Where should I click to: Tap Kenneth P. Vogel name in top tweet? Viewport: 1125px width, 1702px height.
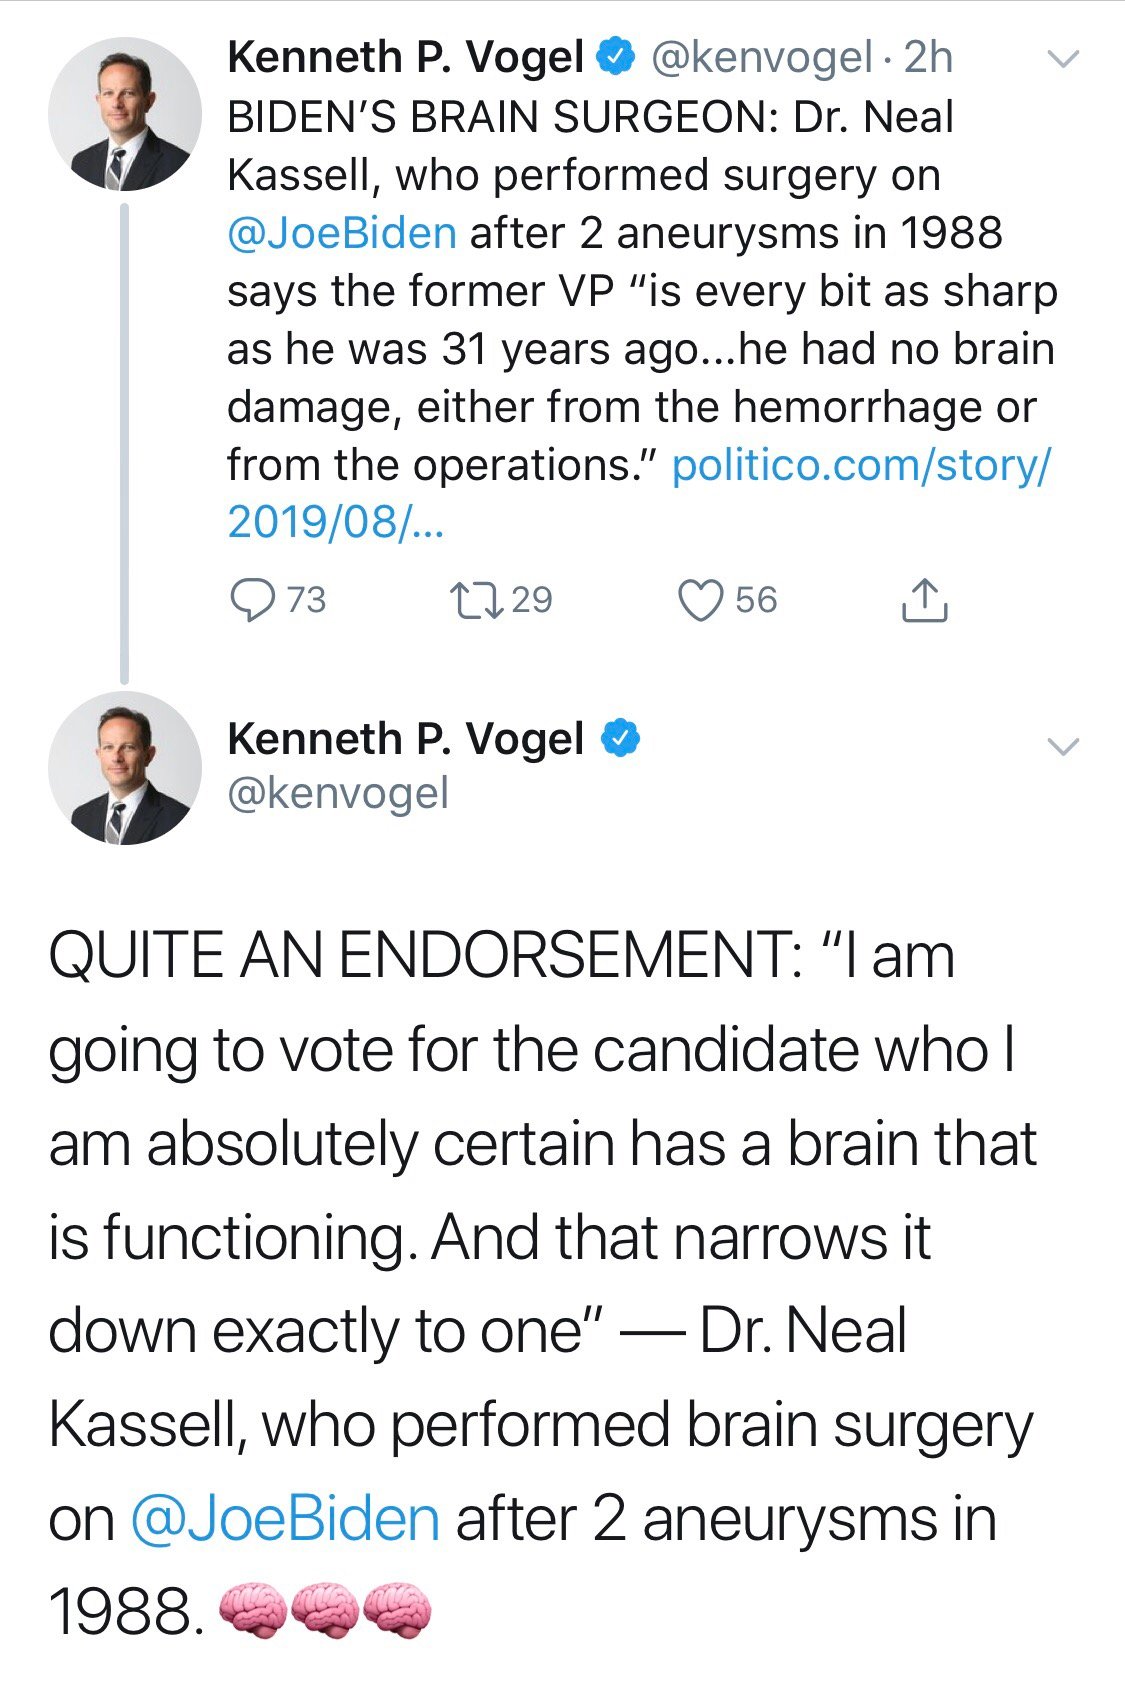coord(405,58)
